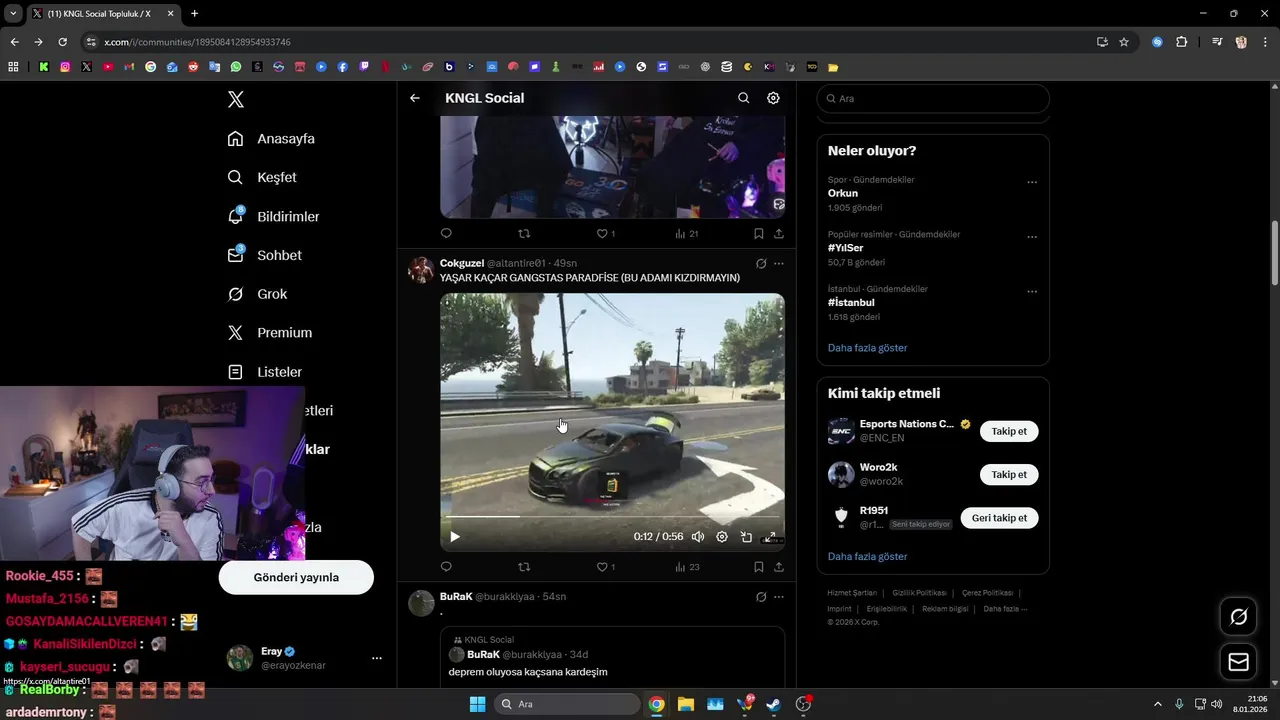Open Eray account menu dots
This screenshot has height=720, width=1280.
click(377, 658)
